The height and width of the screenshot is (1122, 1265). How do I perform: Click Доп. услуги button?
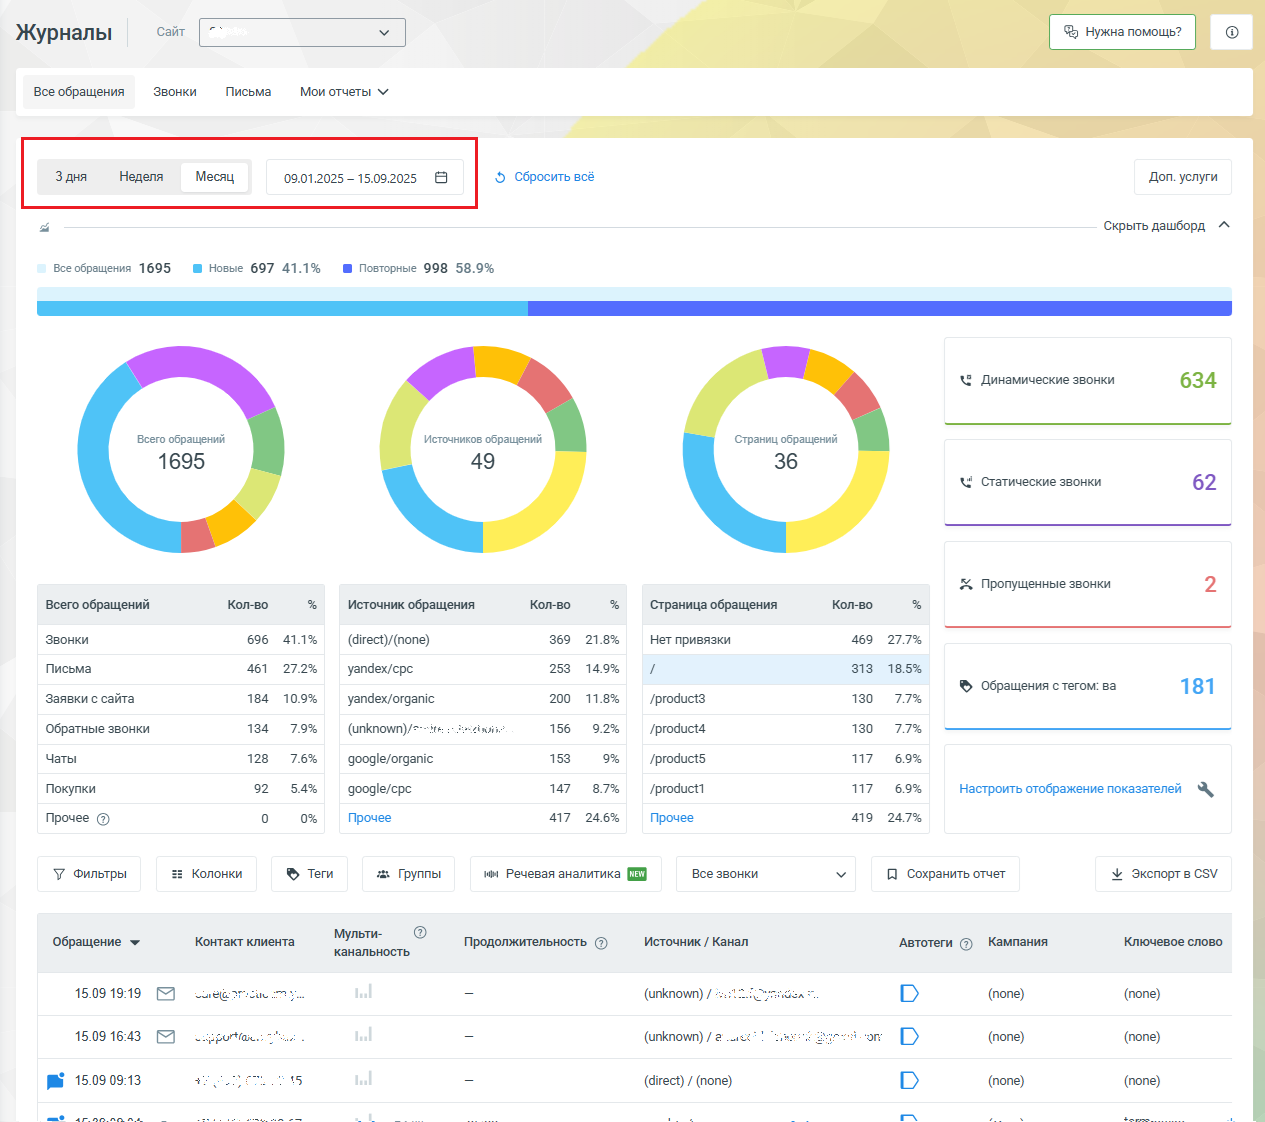point(1183,177)
